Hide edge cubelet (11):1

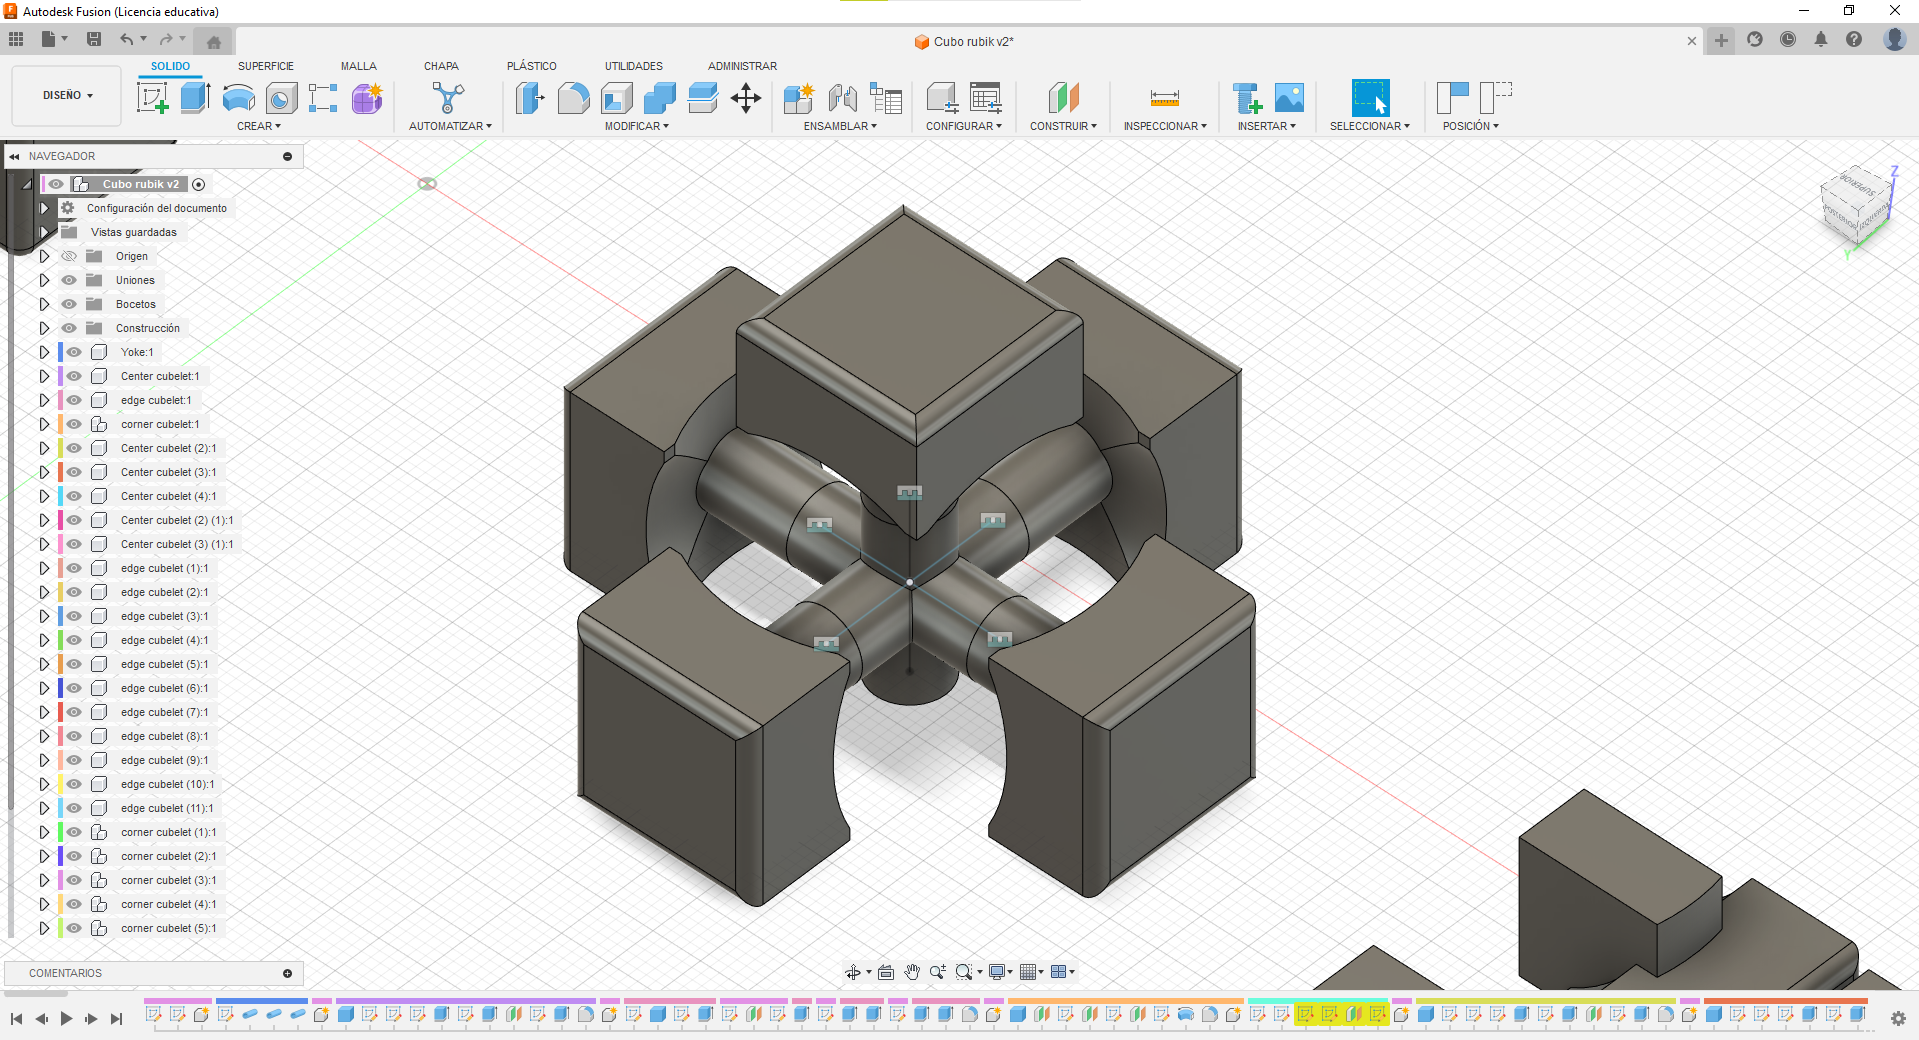(x=74, y=808)
